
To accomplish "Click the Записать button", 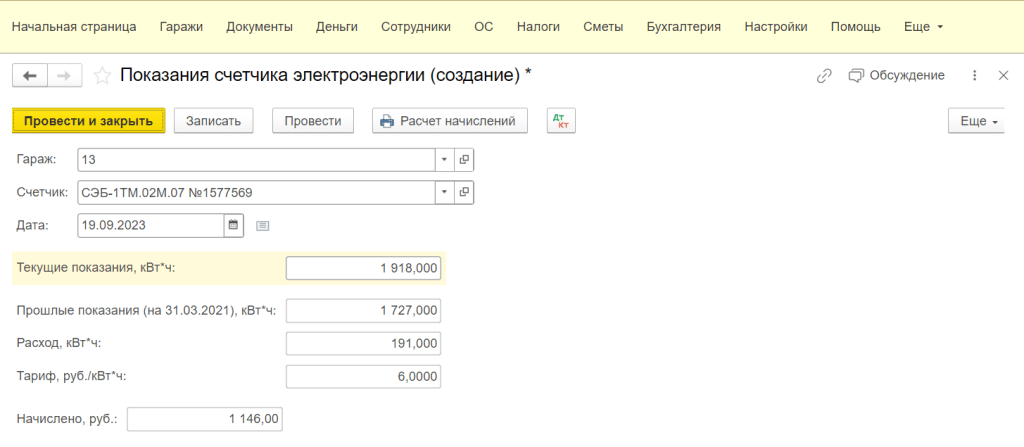I will [214, 121].
